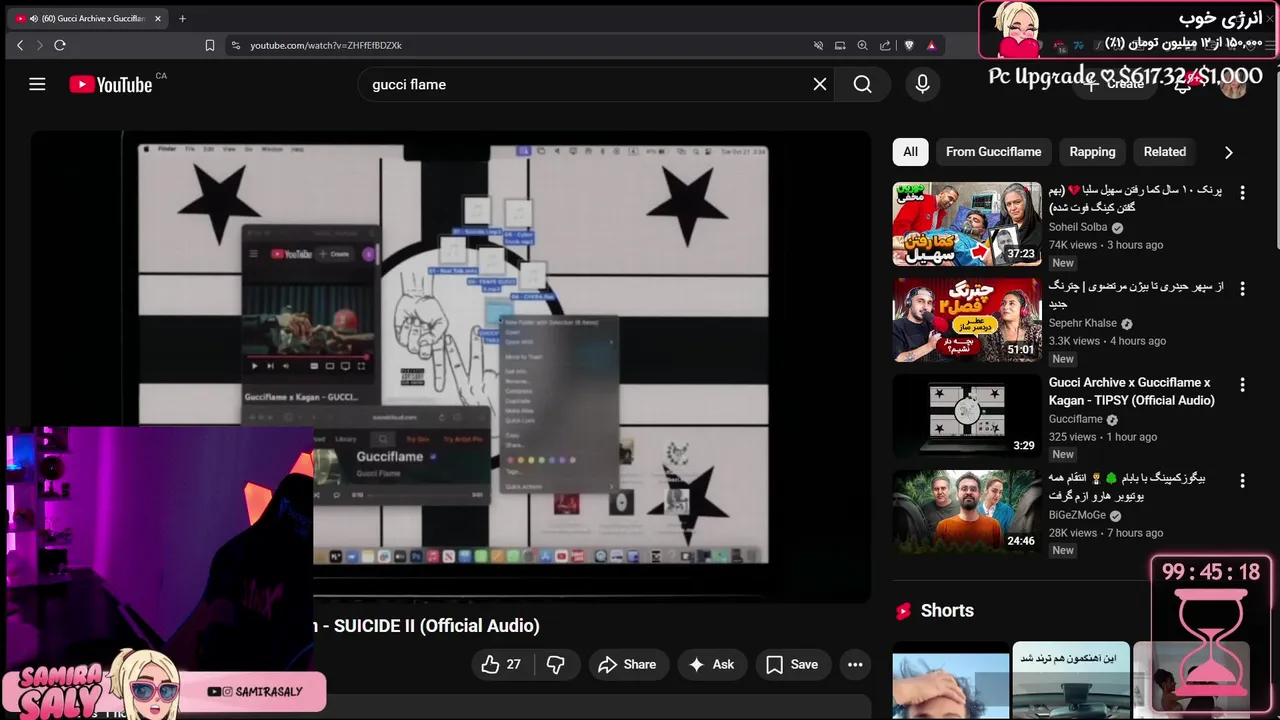Image resolution: width=1280 pixels, height=720 pixels.
Task: Select the All filter chip
Action: [910, 152]
